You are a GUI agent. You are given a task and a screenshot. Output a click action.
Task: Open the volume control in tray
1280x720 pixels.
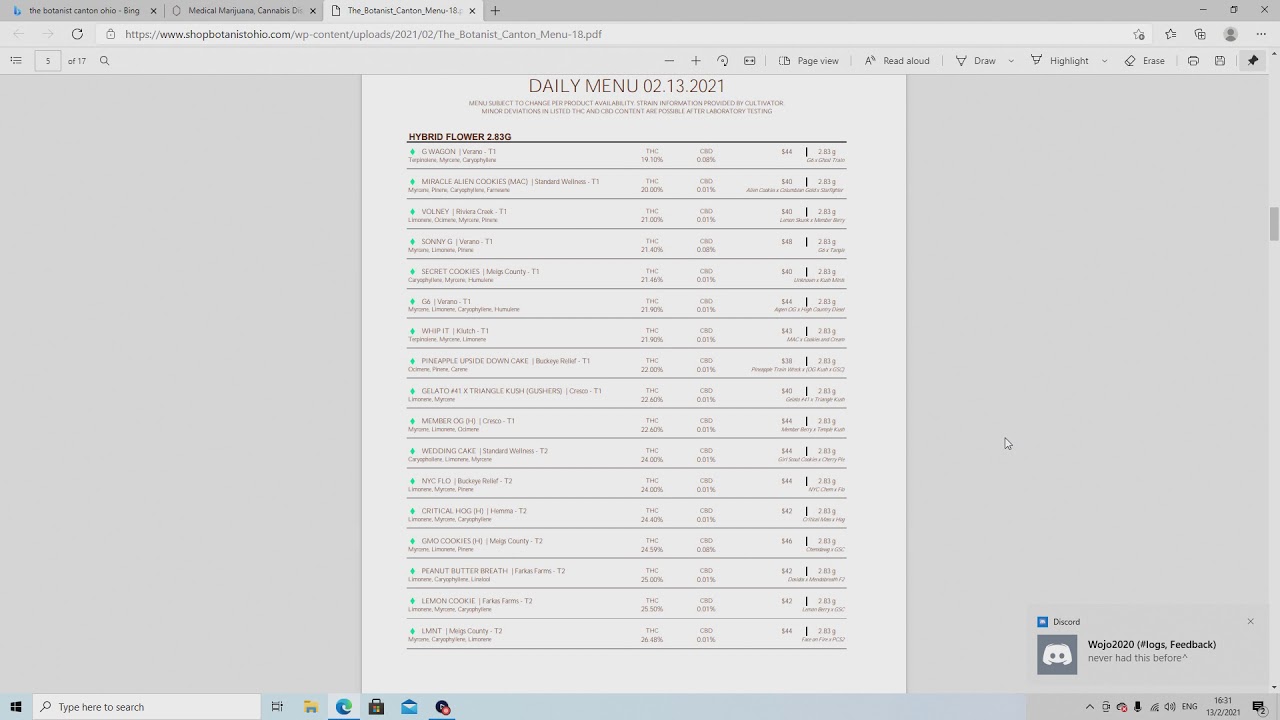1171,707
